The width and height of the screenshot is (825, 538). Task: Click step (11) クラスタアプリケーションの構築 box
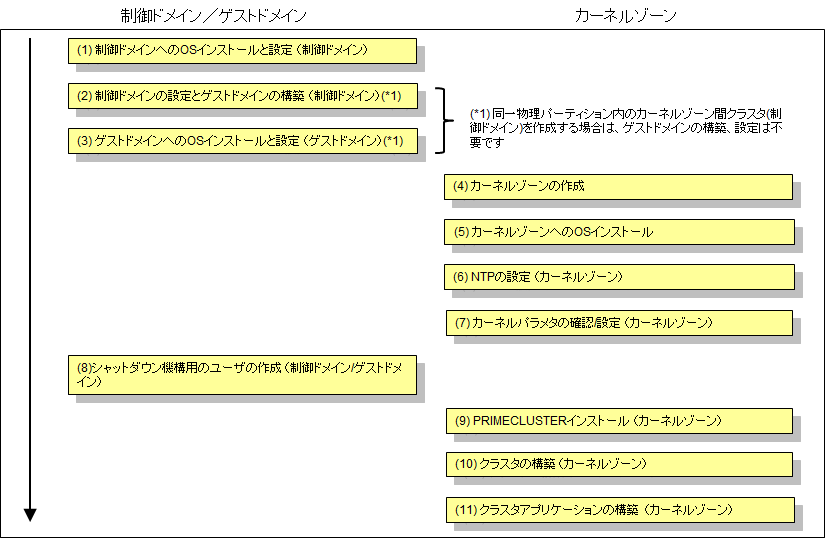pyautogui.click(x=620, y=510)
